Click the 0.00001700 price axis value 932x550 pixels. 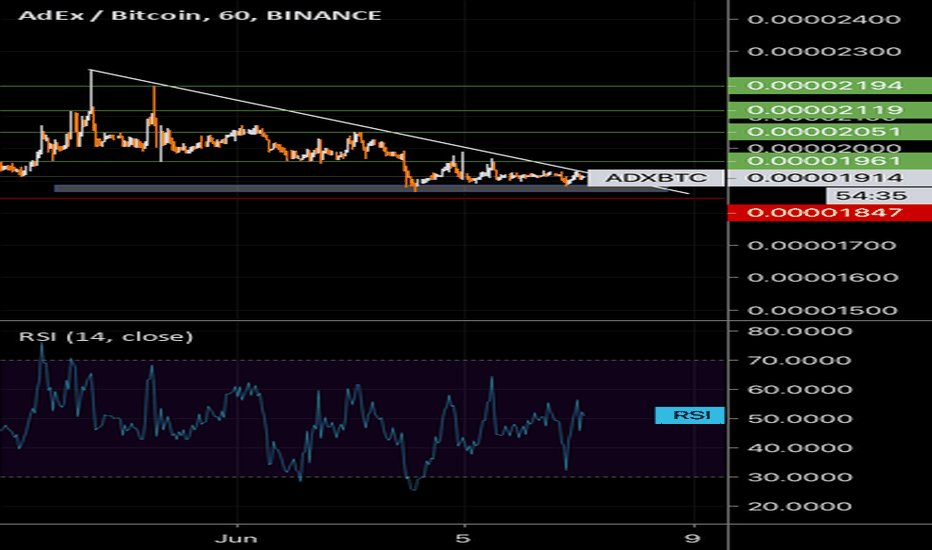pos(821,245)
